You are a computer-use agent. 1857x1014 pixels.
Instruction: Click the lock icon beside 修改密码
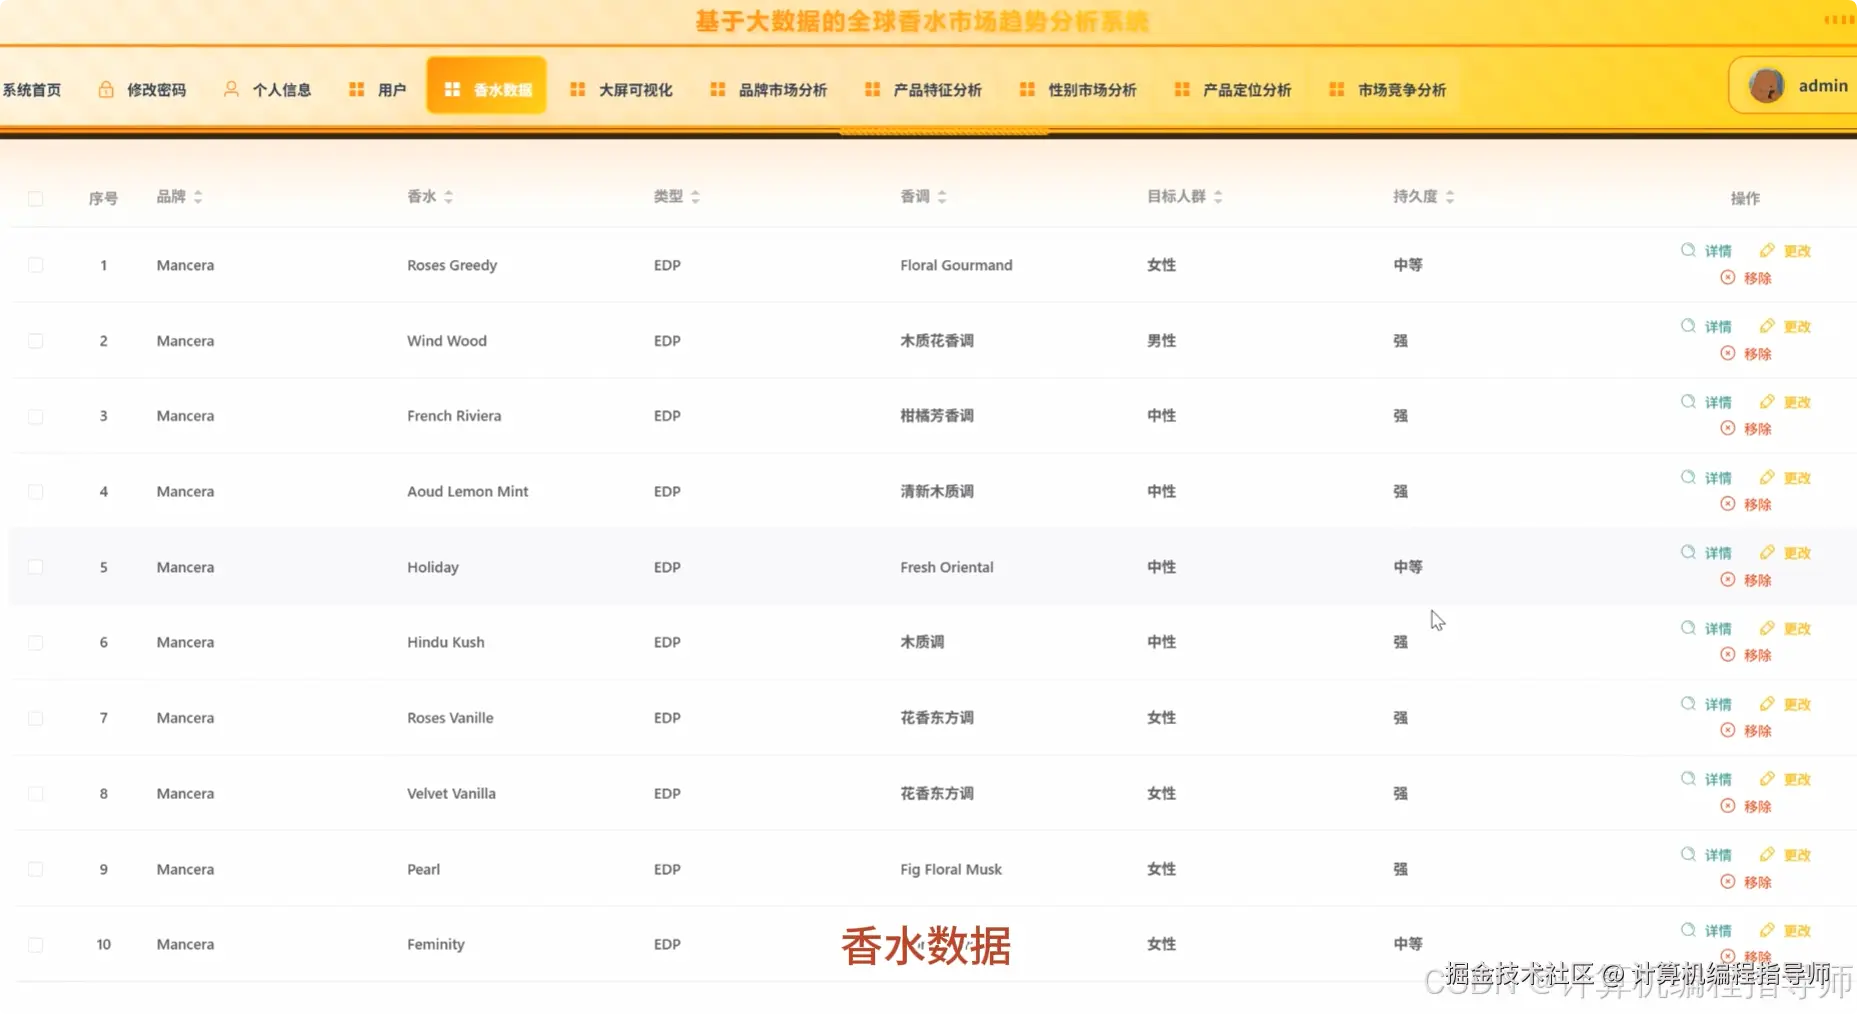105,88
